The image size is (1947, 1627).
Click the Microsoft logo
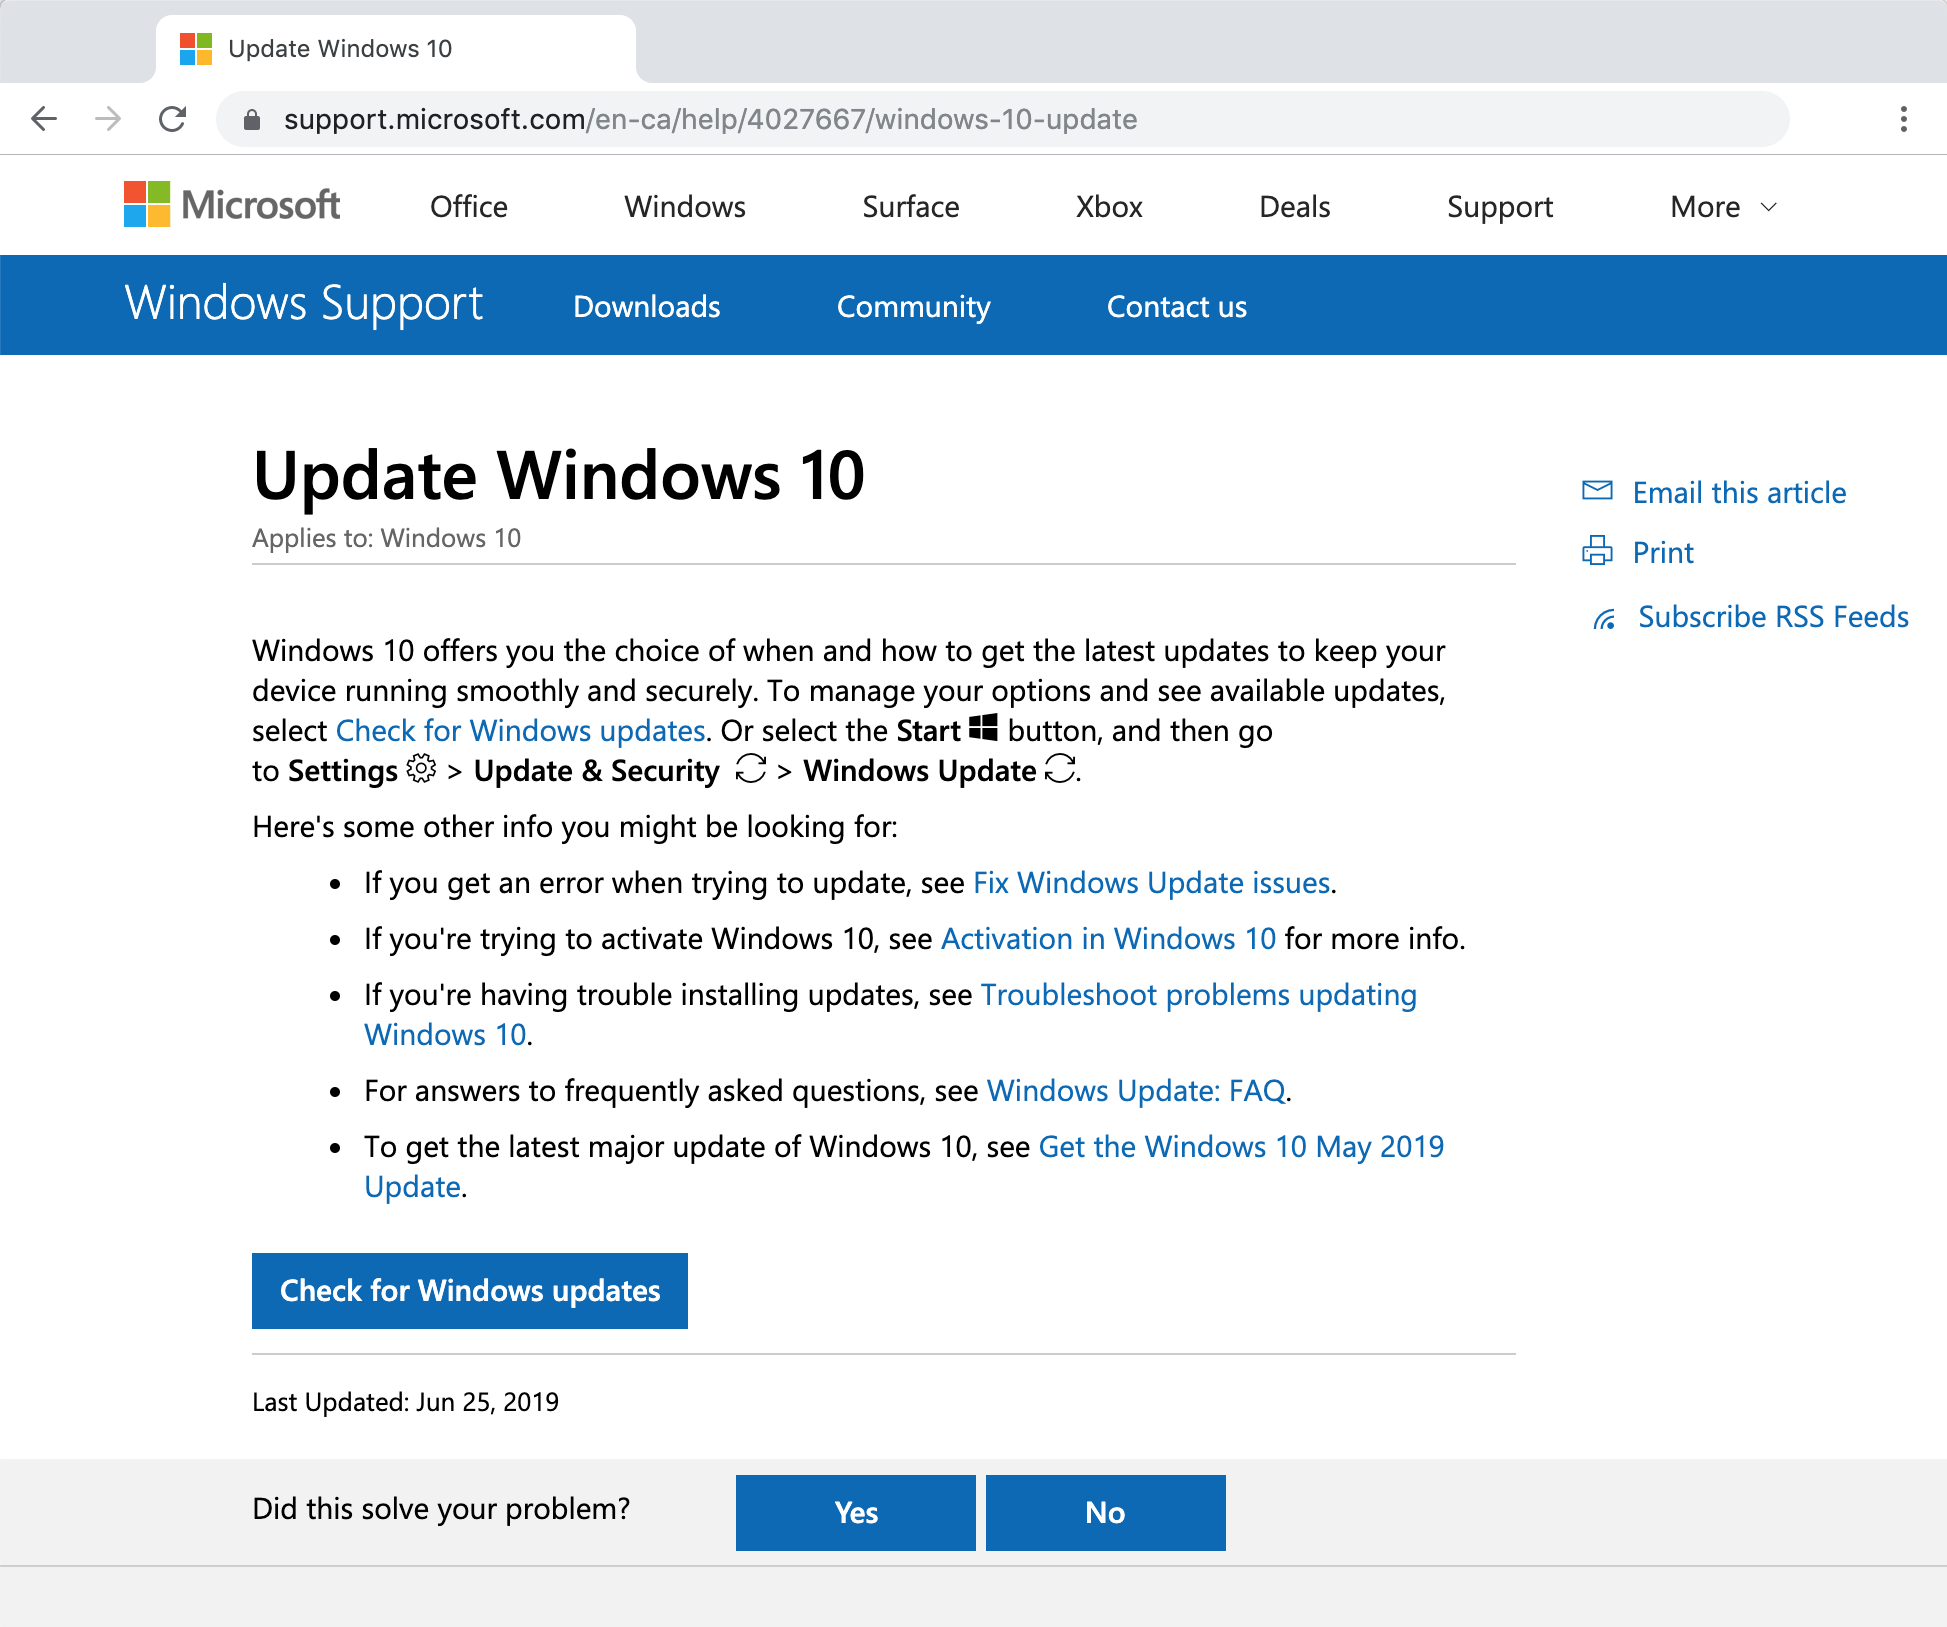[232, 205]
